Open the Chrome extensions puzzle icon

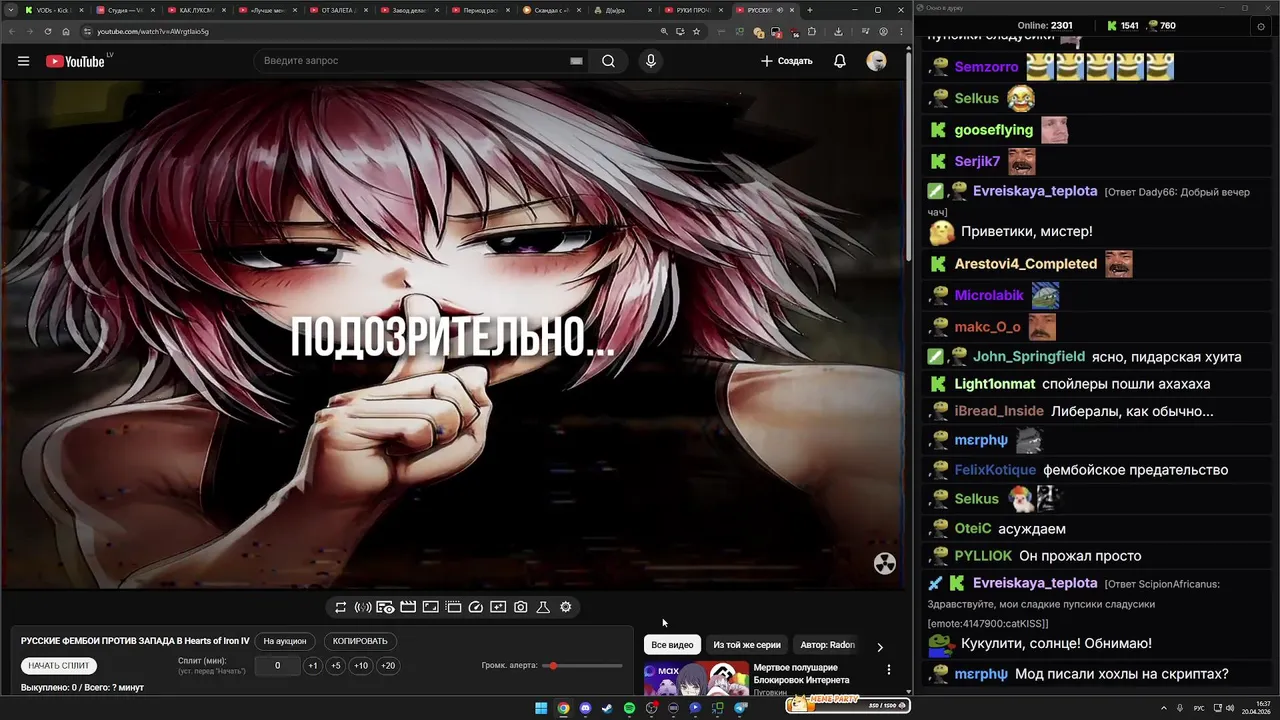point(811,31)
